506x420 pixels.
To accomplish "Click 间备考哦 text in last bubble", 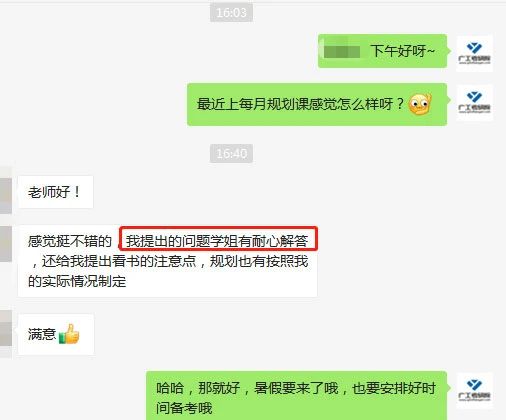I will coord(184,408).
